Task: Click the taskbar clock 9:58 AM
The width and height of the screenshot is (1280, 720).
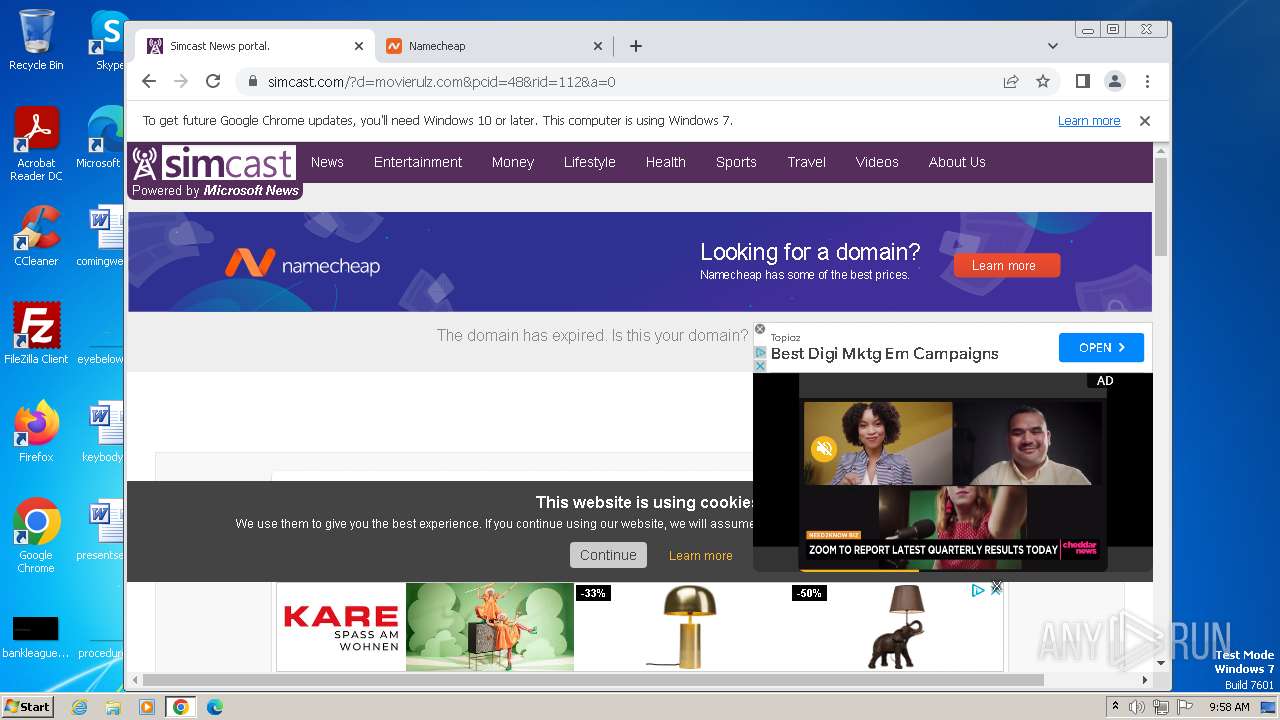Action: tap(1229, 707)
